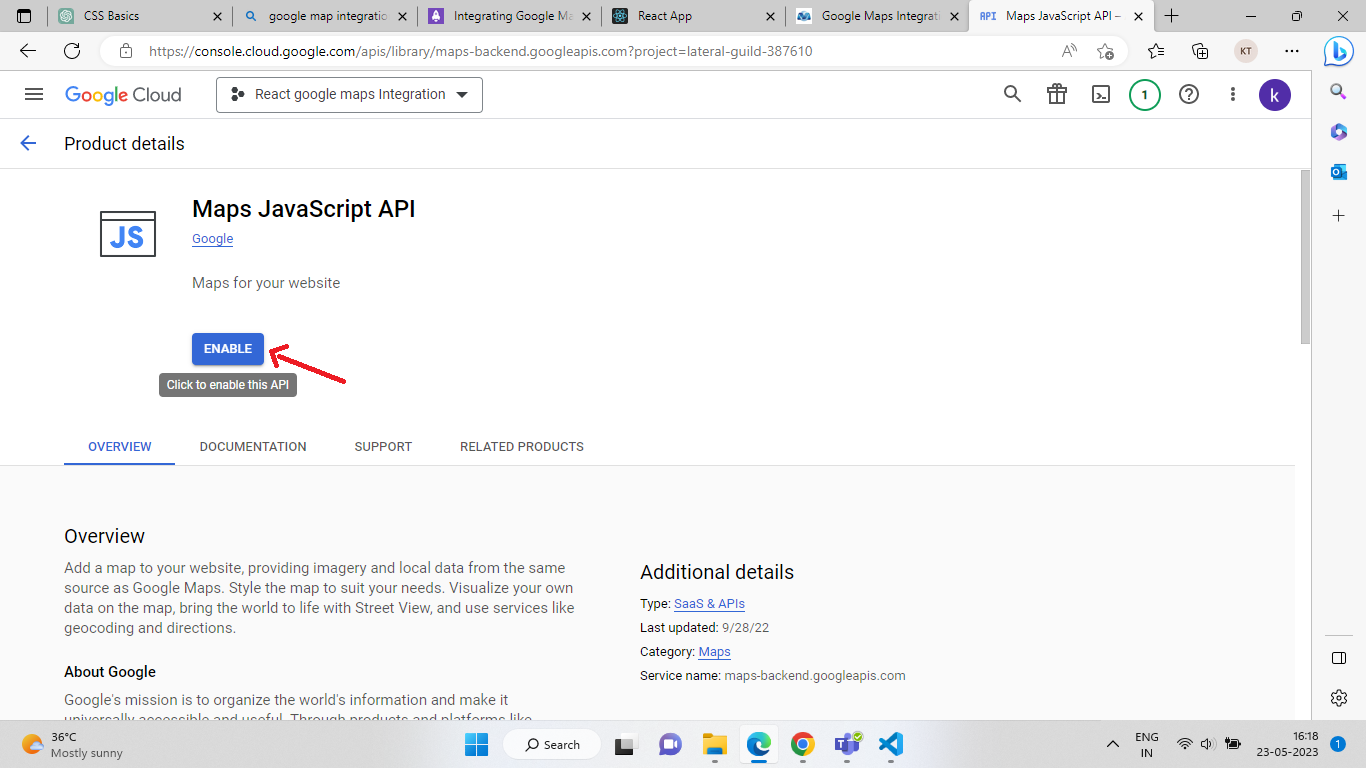The width and height of the screenshot is (1366, 768).
Task: Switch to the Documentation tab
Action: click(x=253, y=446)
